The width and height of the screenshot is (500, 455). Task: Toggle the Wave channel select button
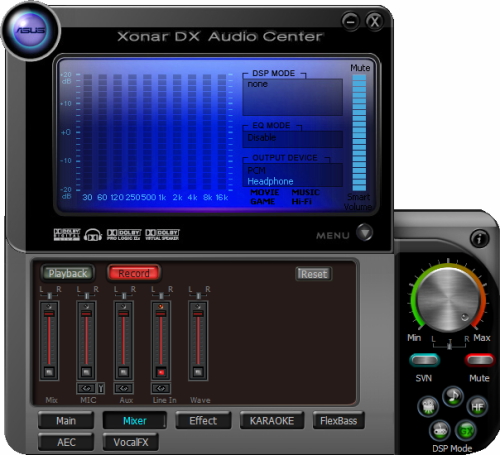[x=198, y=371]
